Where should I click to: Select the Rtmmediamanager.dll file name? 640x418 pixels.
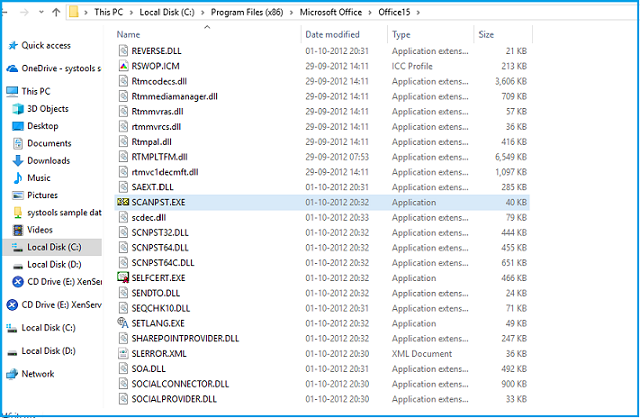174,96
